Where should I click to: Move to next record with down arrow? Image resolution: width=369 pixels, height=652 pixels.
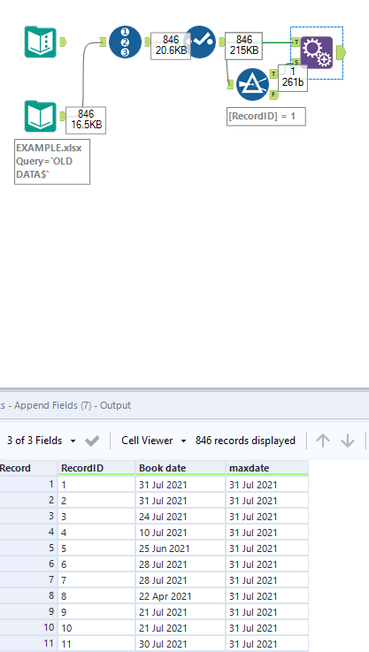point(348,441)
